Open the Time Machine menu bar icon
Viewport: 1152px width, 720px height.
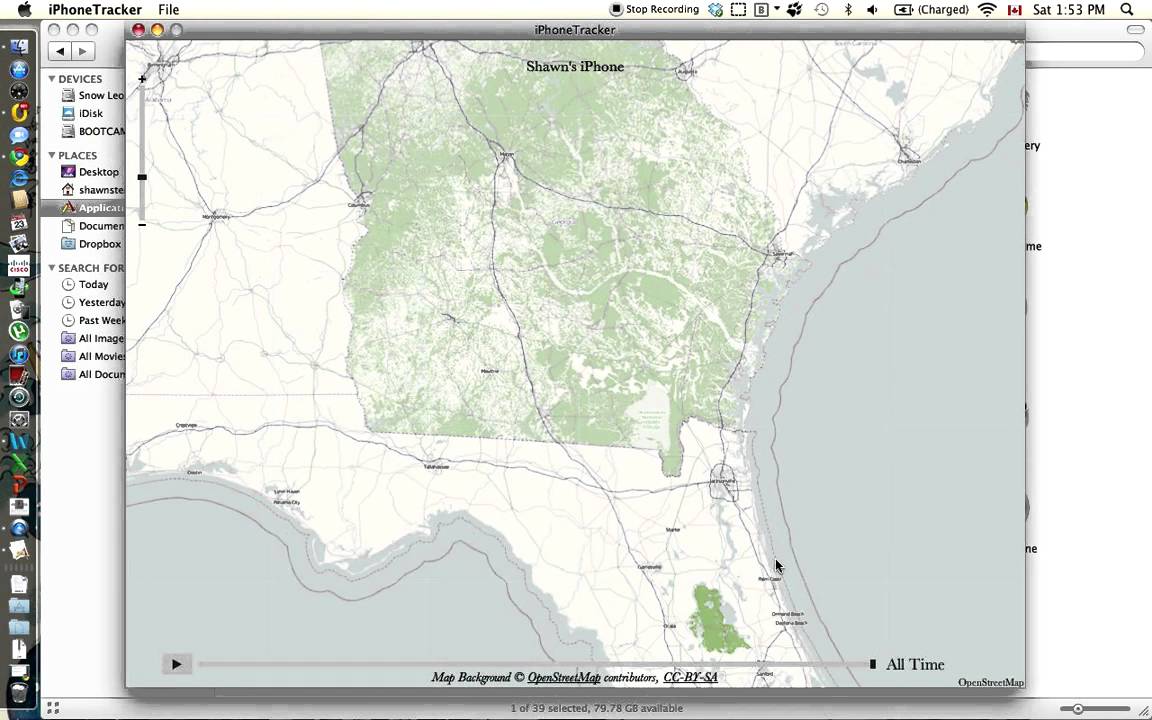(821, 10)
